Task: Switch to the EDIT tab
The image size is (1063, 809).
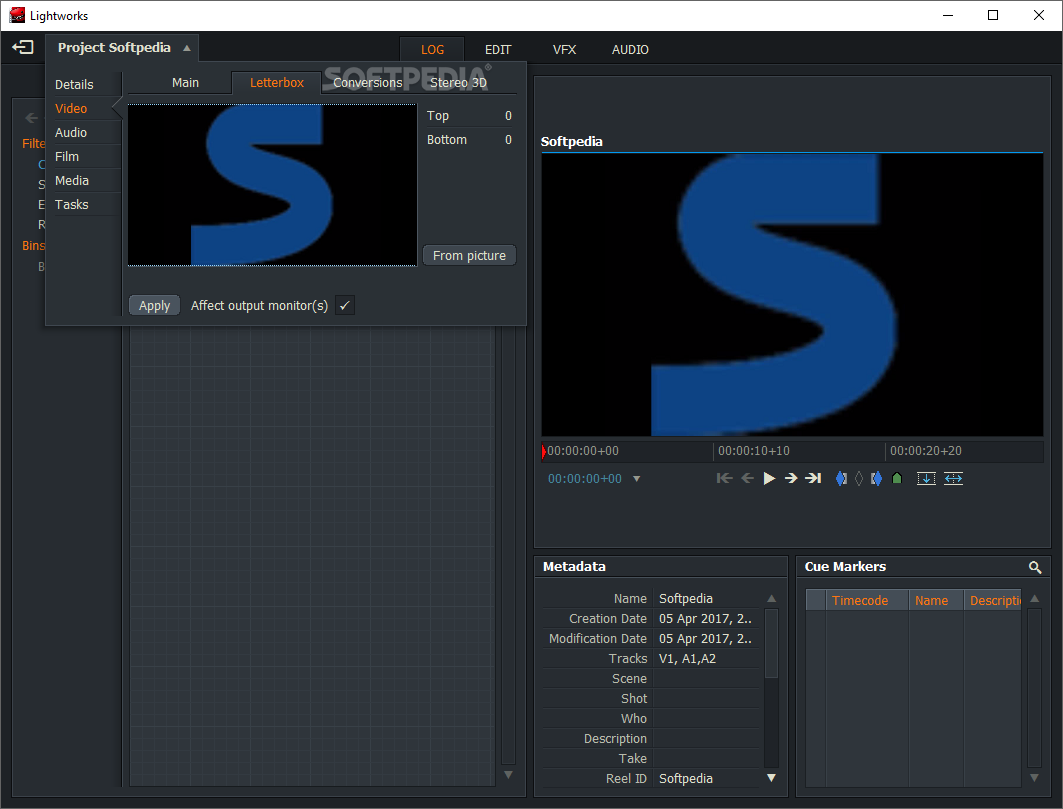Action: point(498,50)
